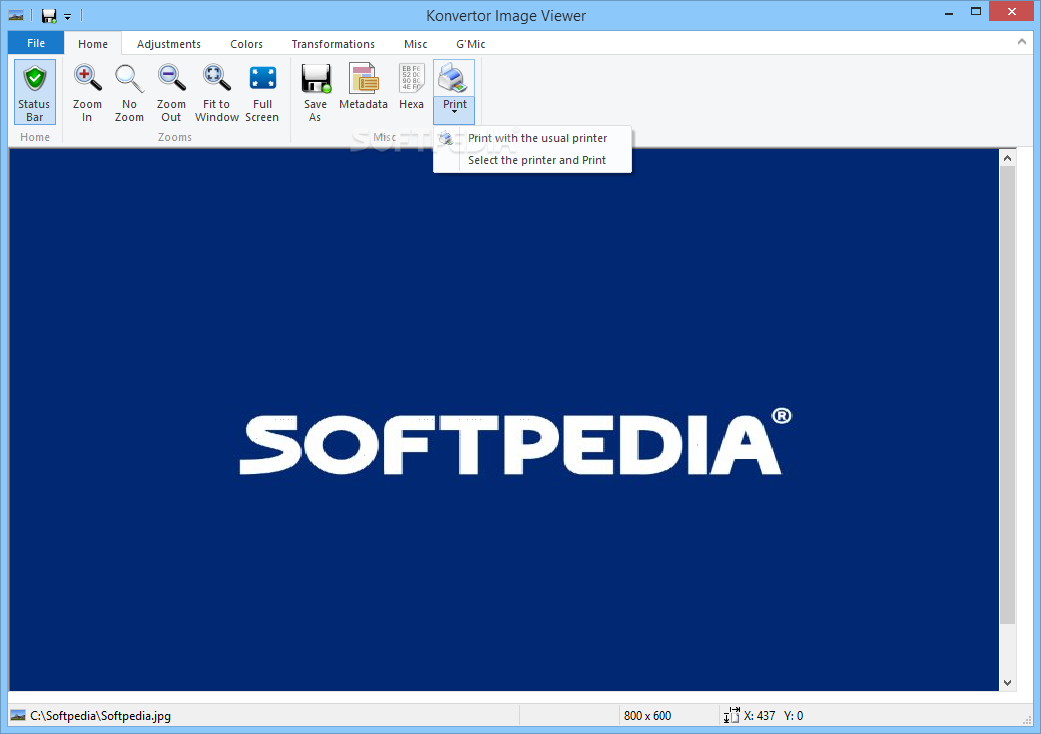Open the Metadata viewer icon
The width and height of the screenshot is (1041, 734).
point(363,78)
